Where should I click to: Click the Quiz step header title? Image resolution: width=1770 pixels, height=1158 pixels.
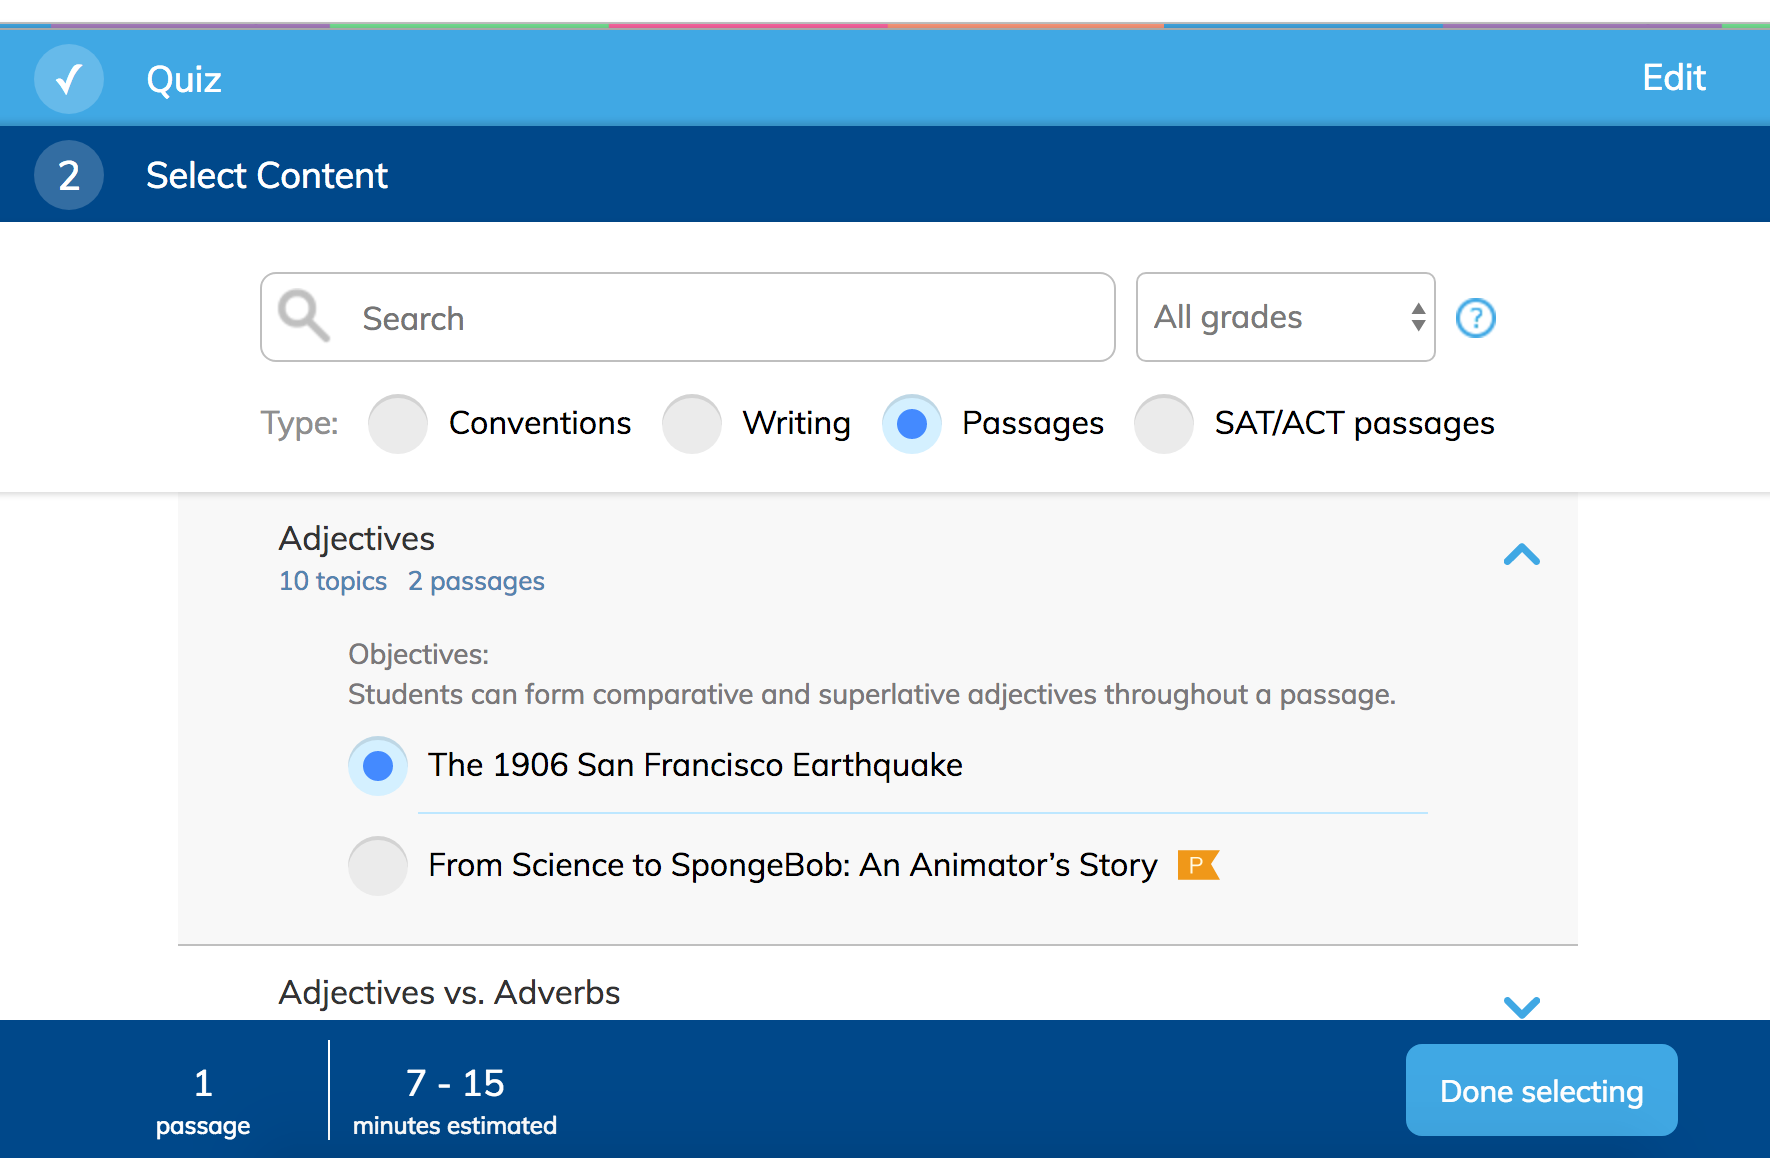[x=184, y=79]
